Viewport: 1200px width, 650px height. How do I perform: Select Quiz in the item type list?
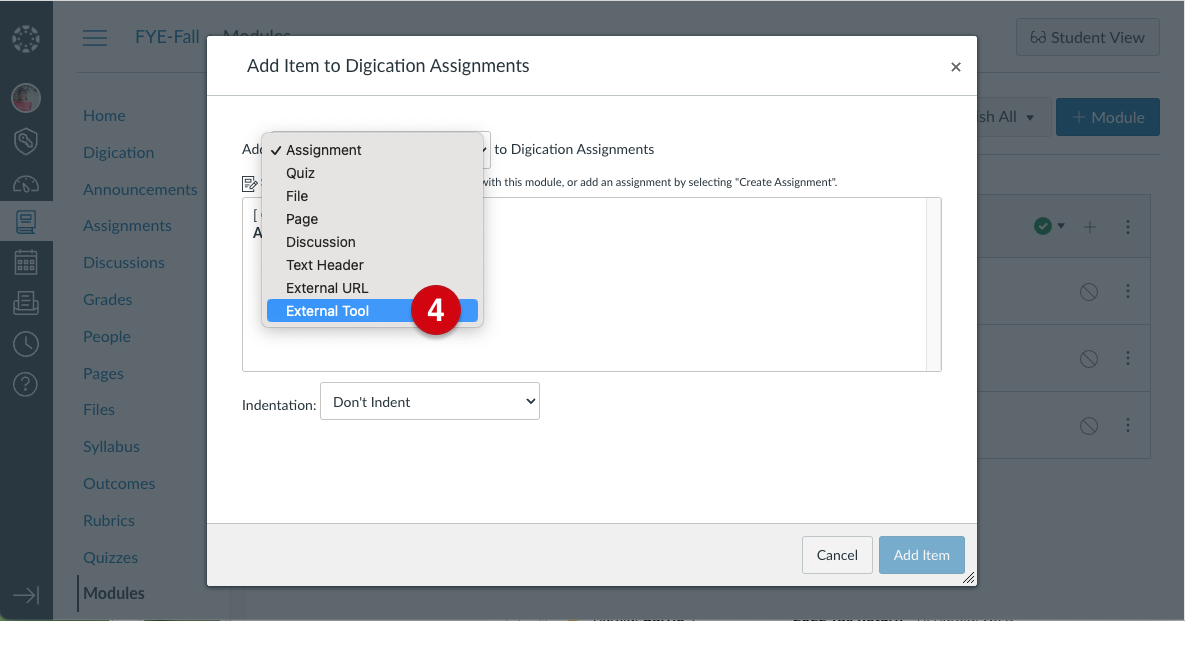tap(372, 173)
